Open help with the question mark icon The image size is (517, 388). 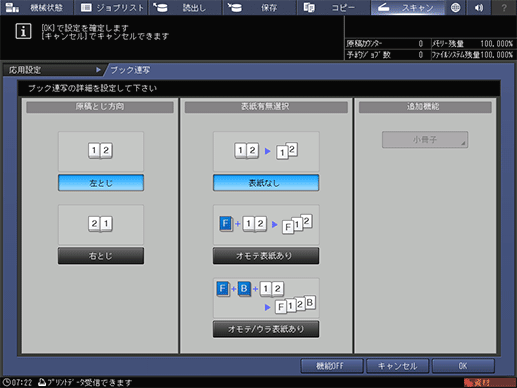[x=504, y=7]
